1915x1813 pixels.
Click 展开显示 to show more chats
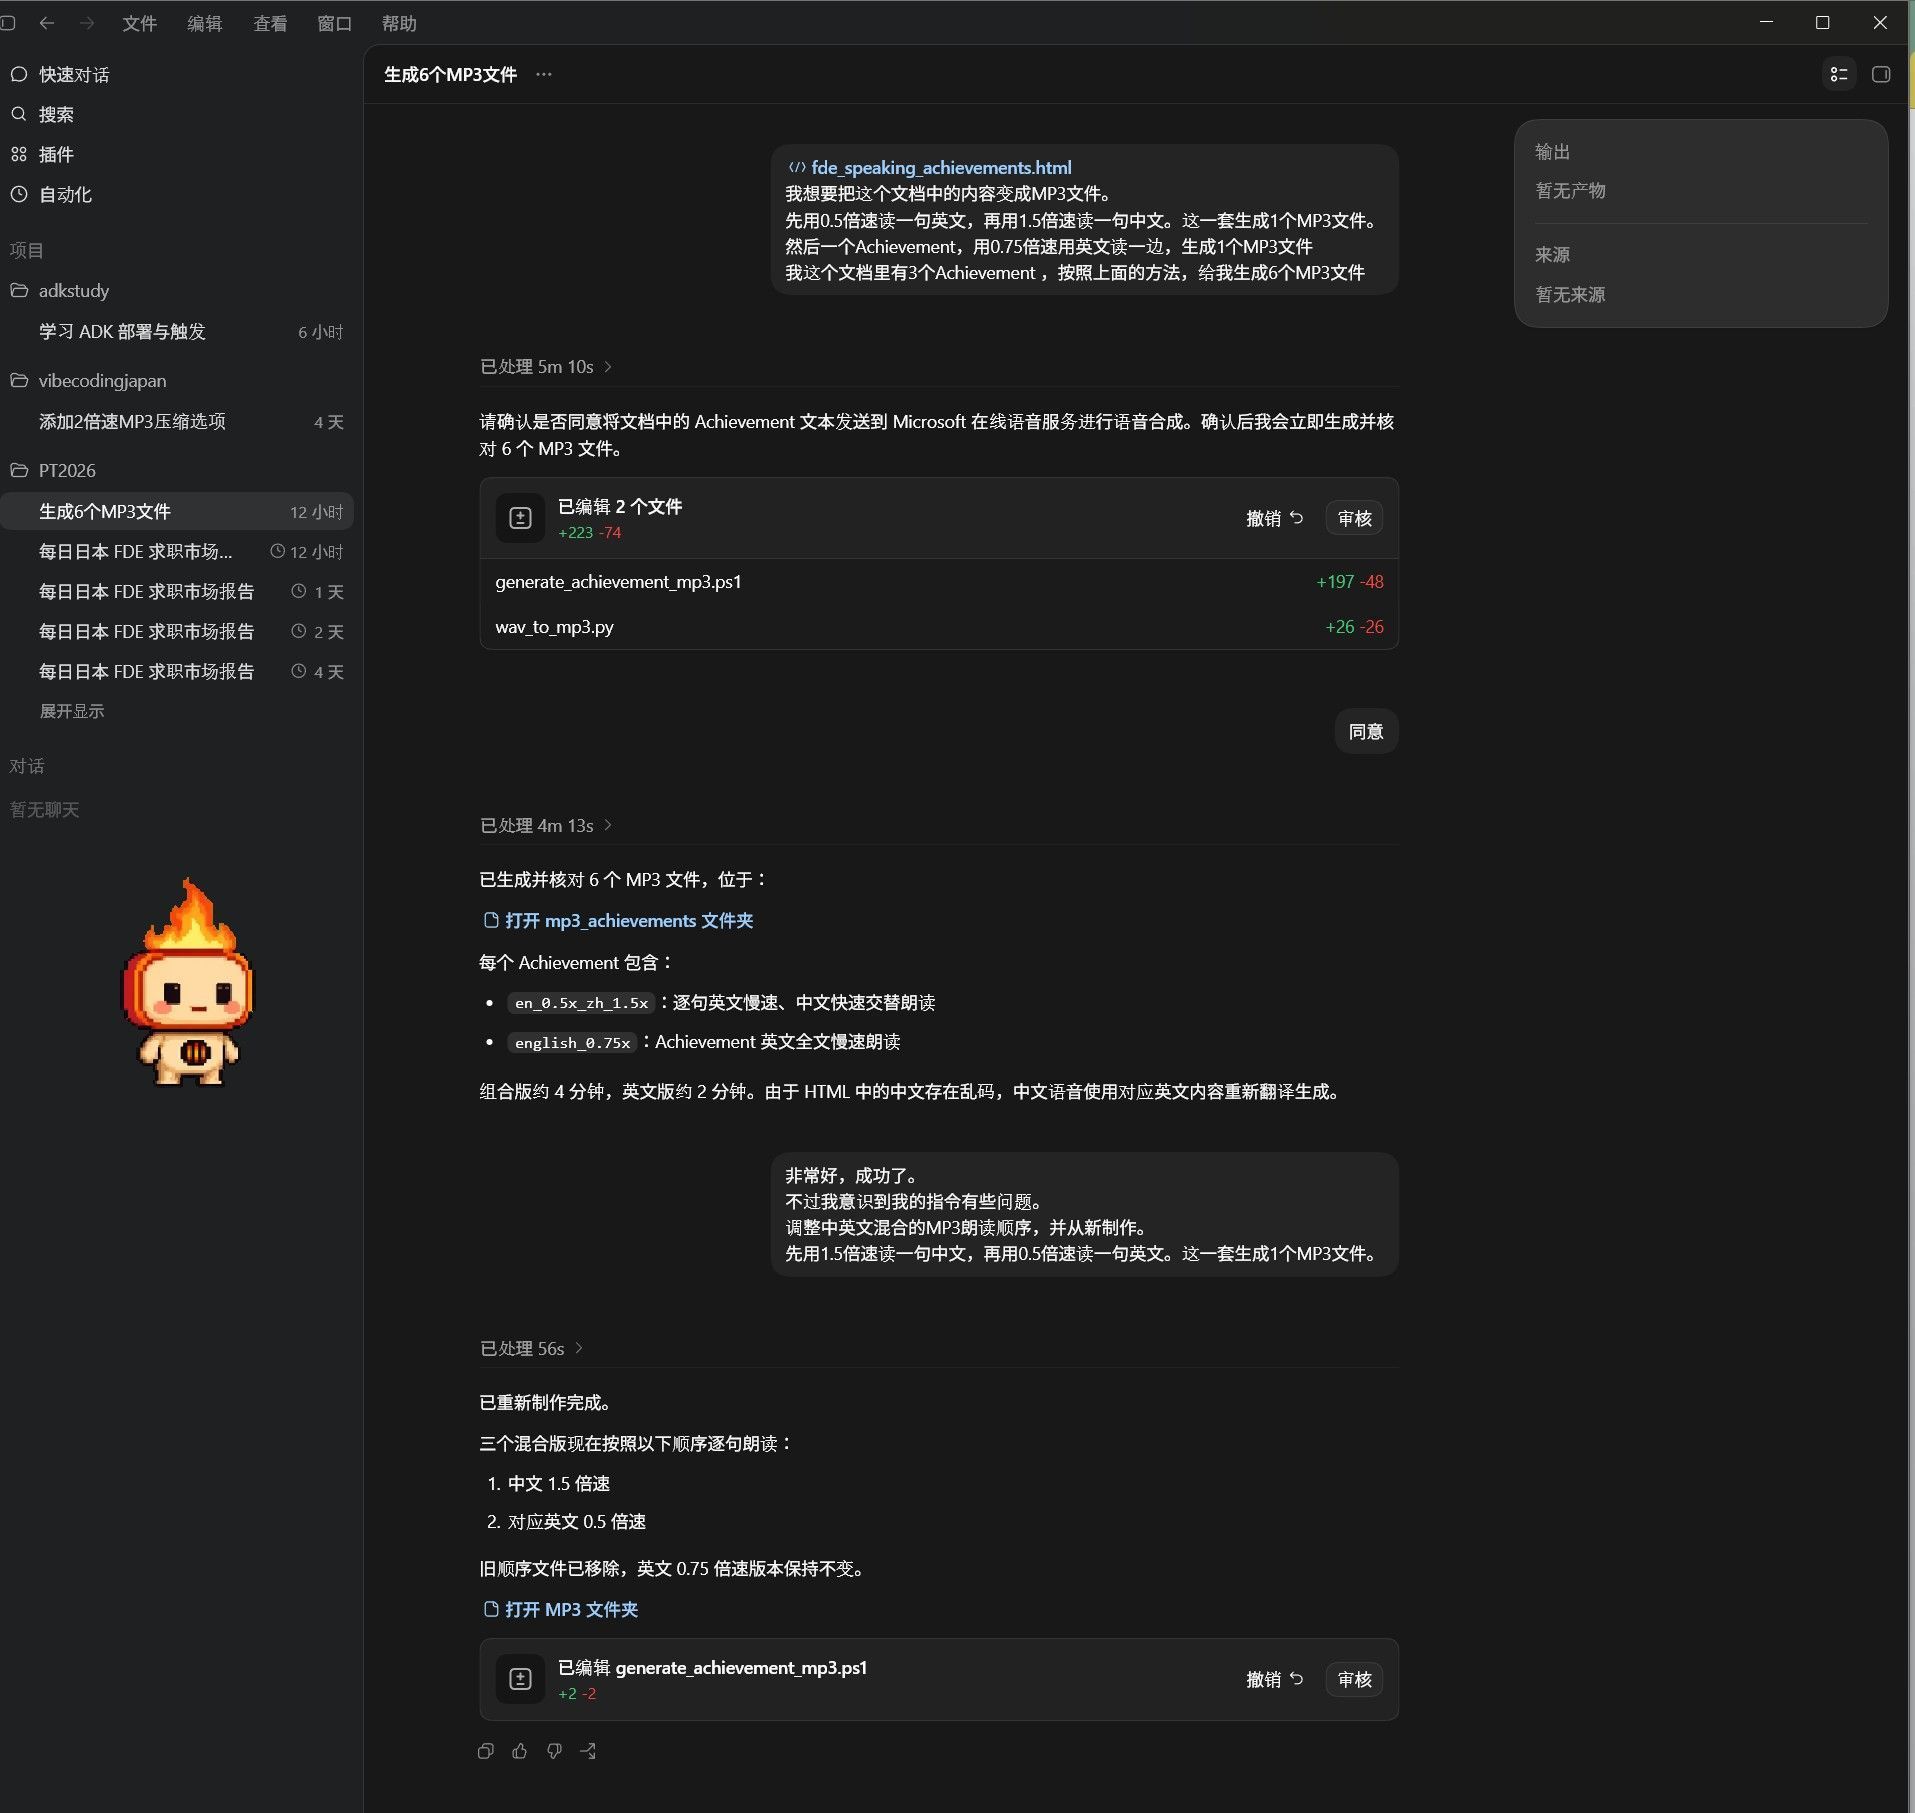pyautogui.click(x=72, y=711)
